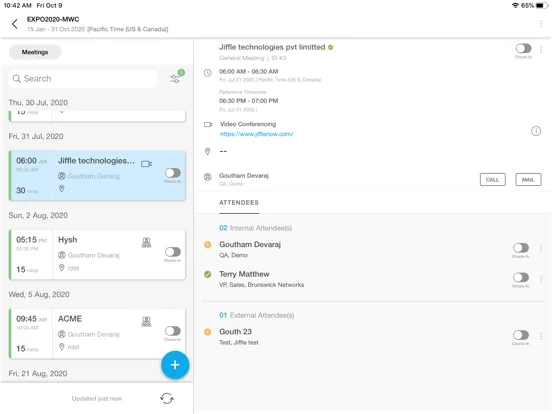Open more options for Terry Matthew attendee
This screenshot has width=552, height=414.
pyautogui.click(x=541, y=279)
